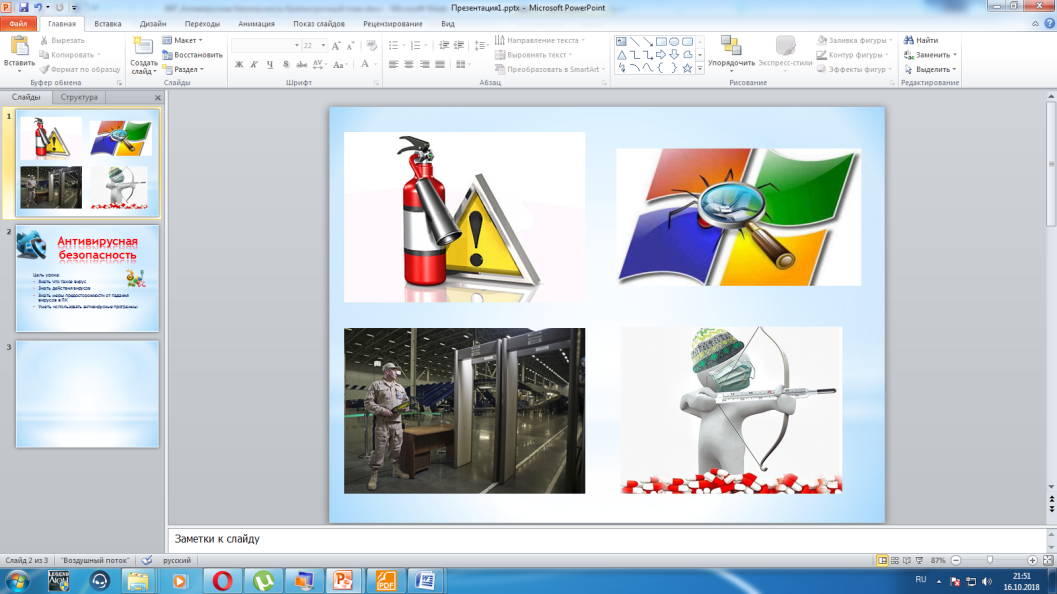Open numbered list options
The height and width of the screenshot is (594, 1057).
tap(418, 46)
